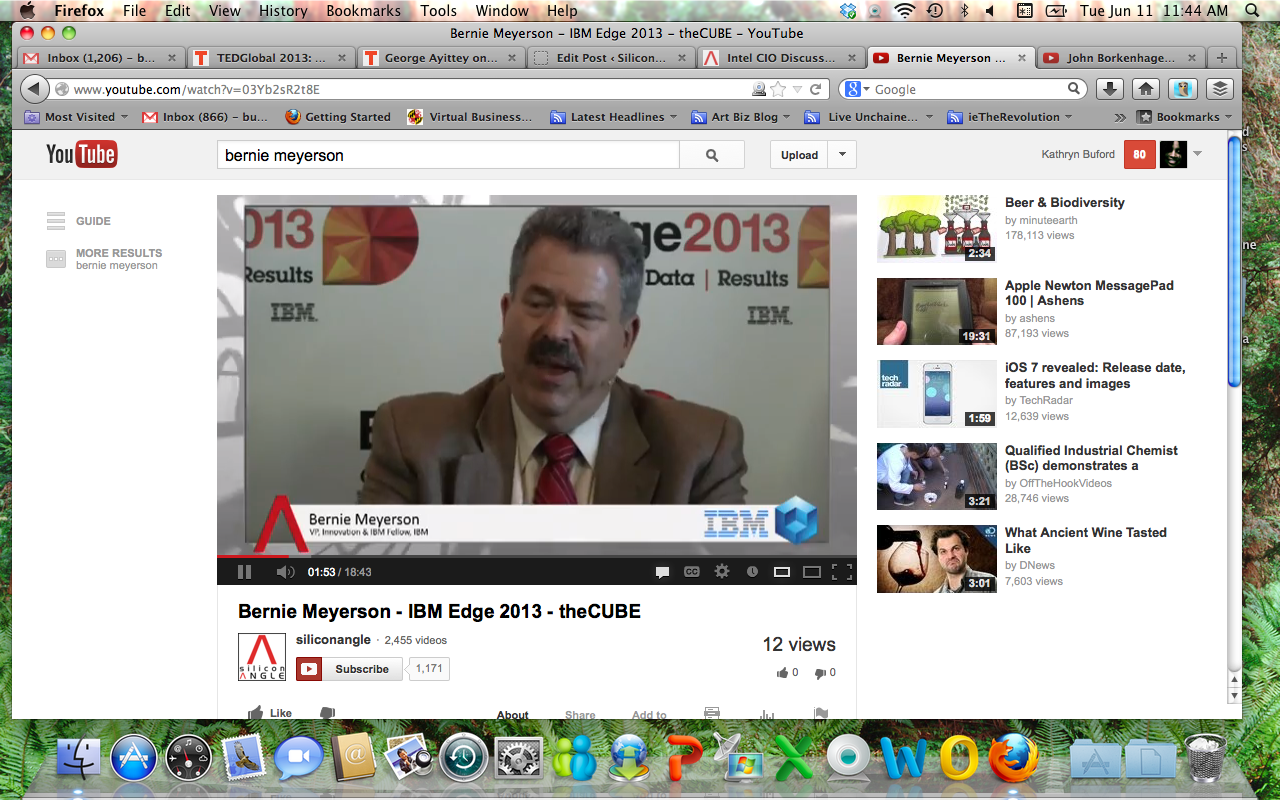Open the Wi-Fi status menu
The width and height of the screenshot is (1280, 800).
905,11
